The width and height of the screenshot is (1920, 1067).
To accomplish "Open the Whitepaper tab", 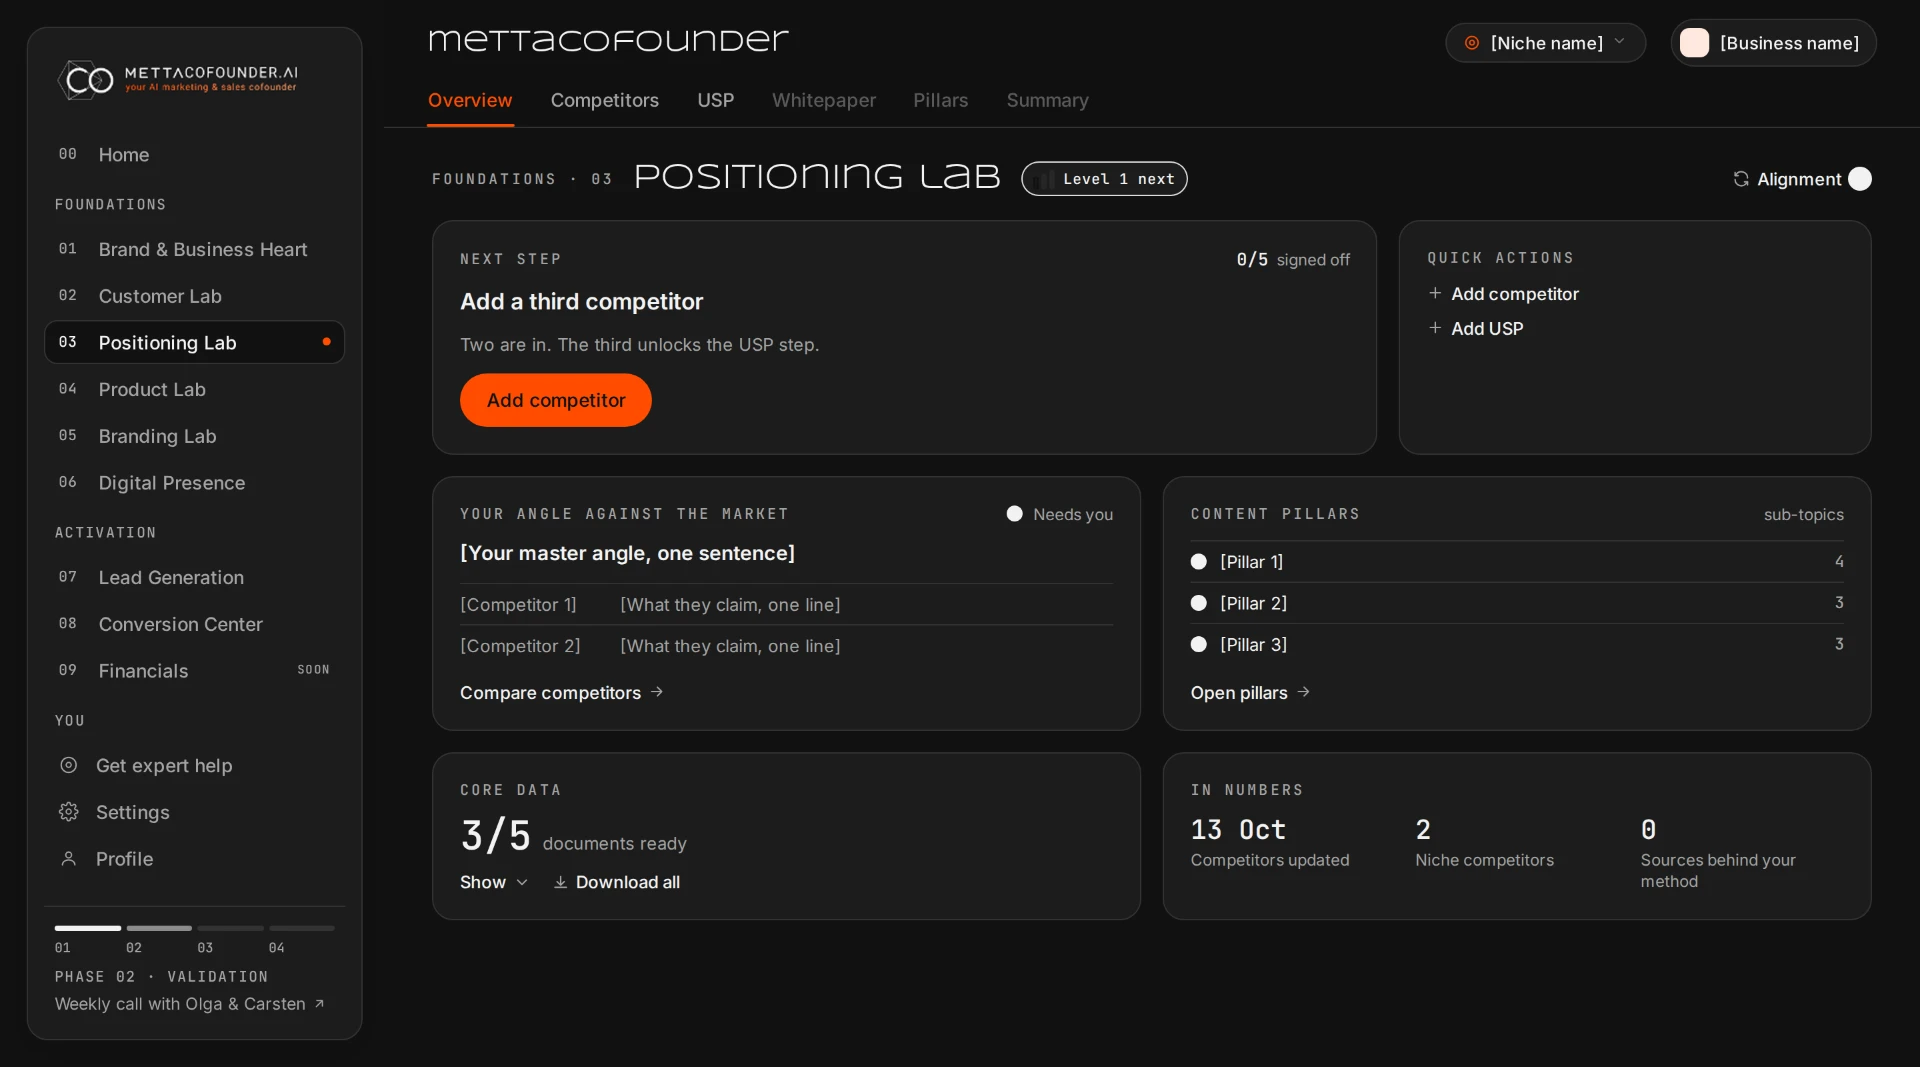I will tap(823, 100).
